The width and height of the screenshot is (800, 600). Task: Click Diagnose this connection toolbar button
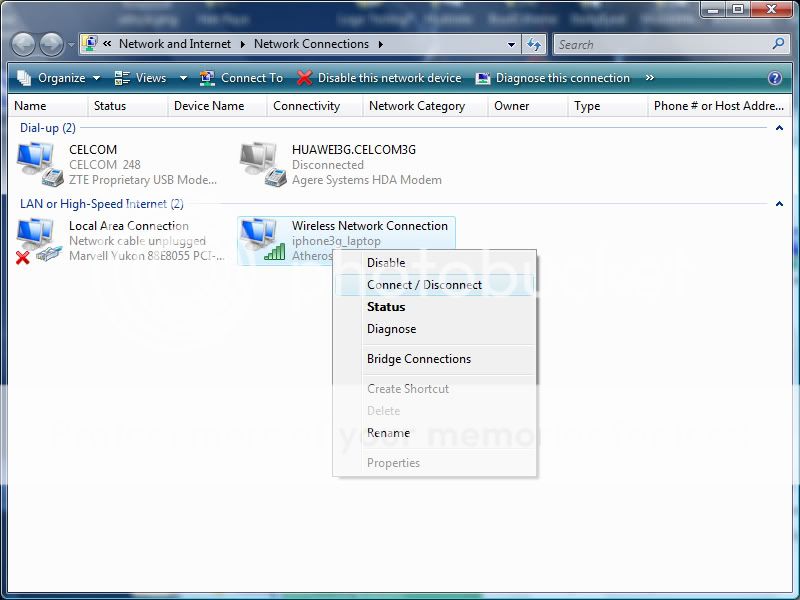coord(553,78)
